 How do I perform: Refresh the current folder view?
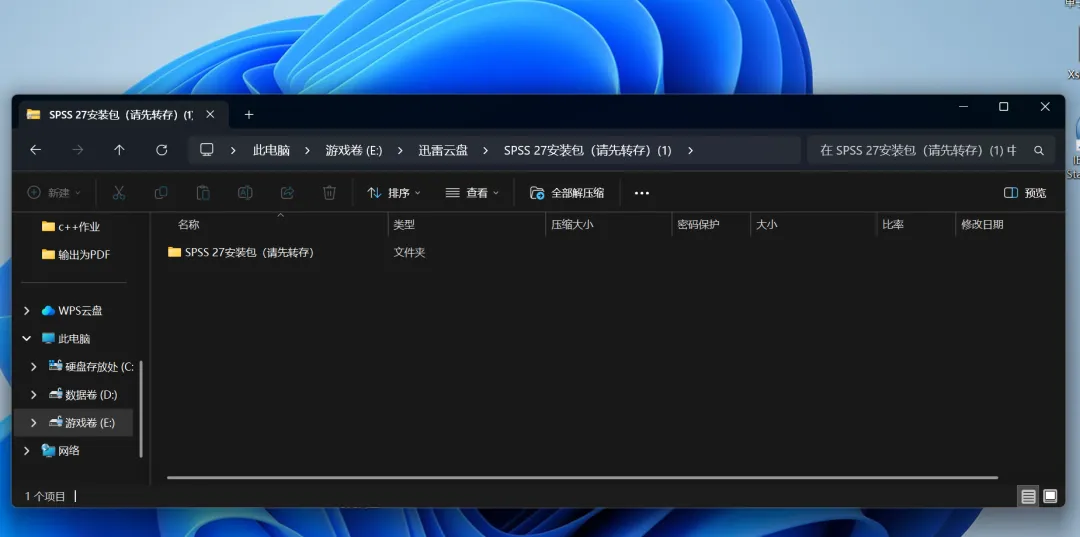[162, 150]
